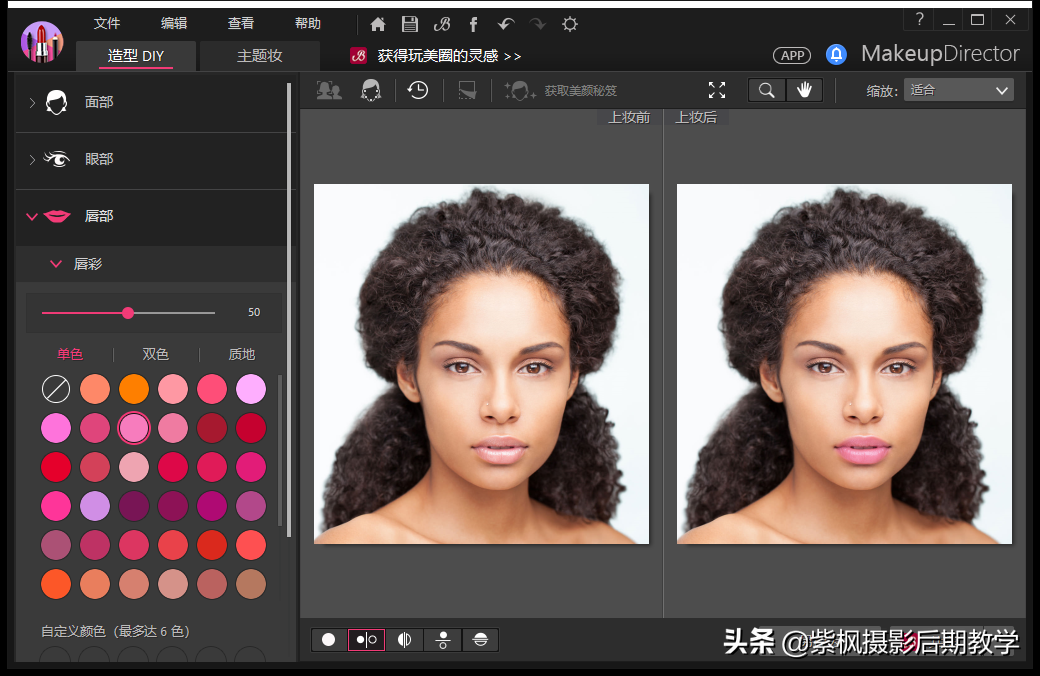Click the 获得玩美圈的灵感 link
Image resolution: width=1040 pixels, height=676 pixels.
449,56
